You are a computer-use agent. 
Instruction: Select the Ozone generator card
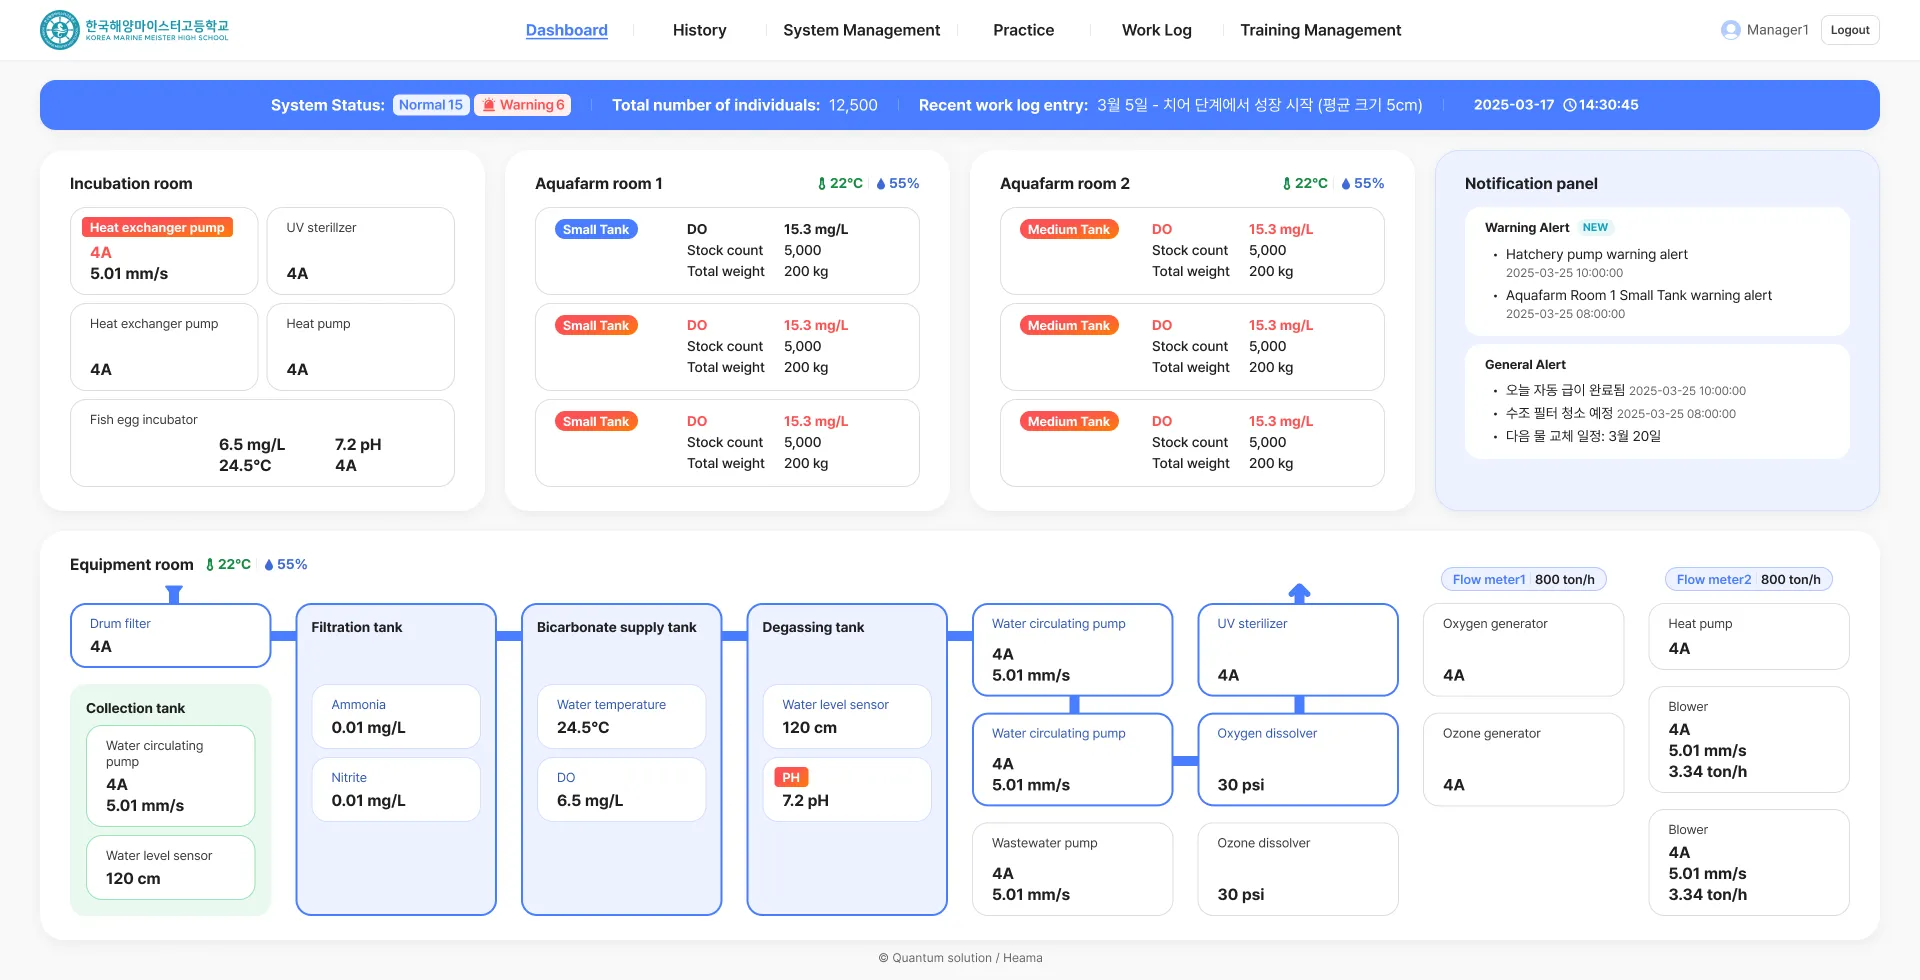pyautogui.click(x=1523, y=759)
